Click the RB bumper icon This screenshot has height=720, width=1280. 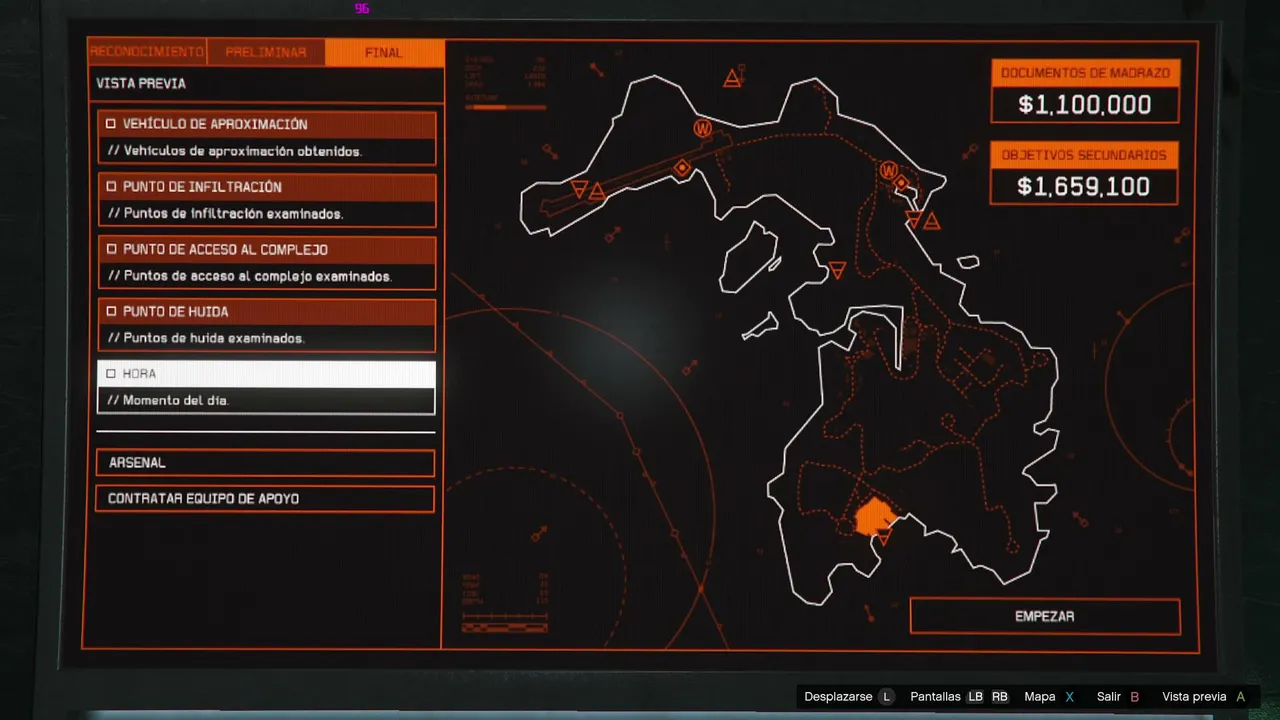1000,697
